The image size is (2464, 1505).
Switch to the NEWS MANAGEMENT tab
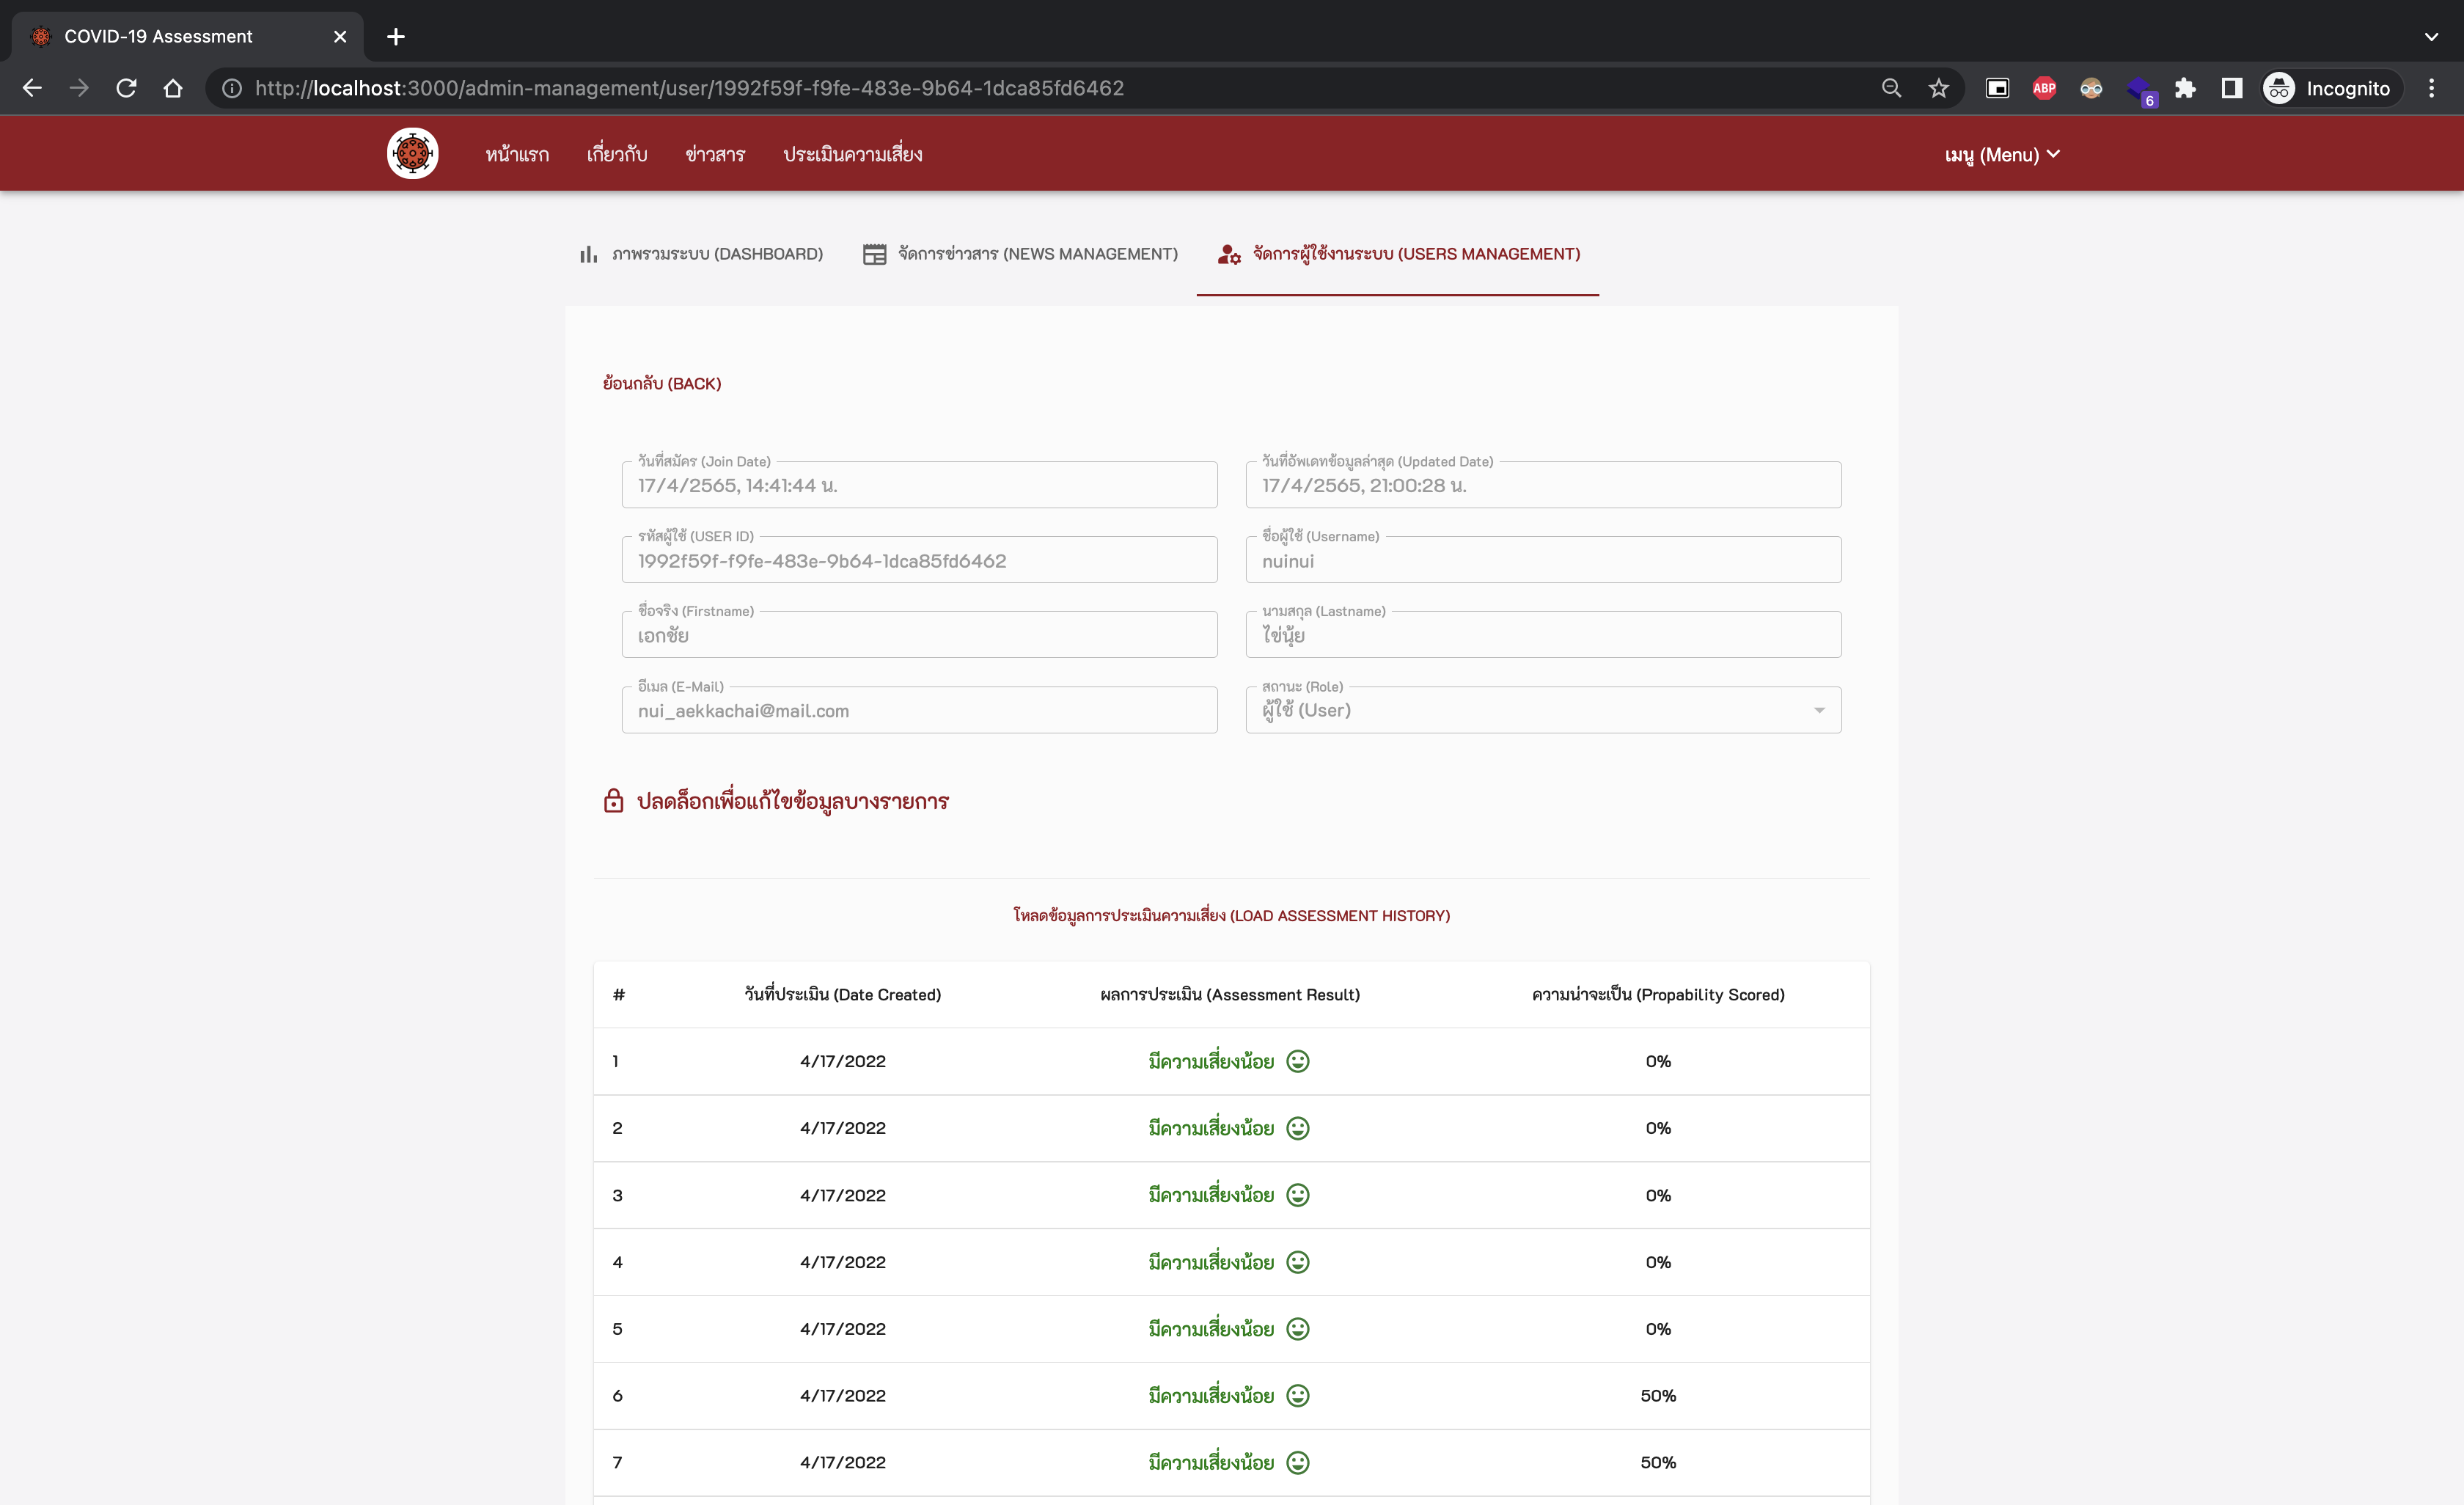pyautogui.click(x=1020, y=254)
